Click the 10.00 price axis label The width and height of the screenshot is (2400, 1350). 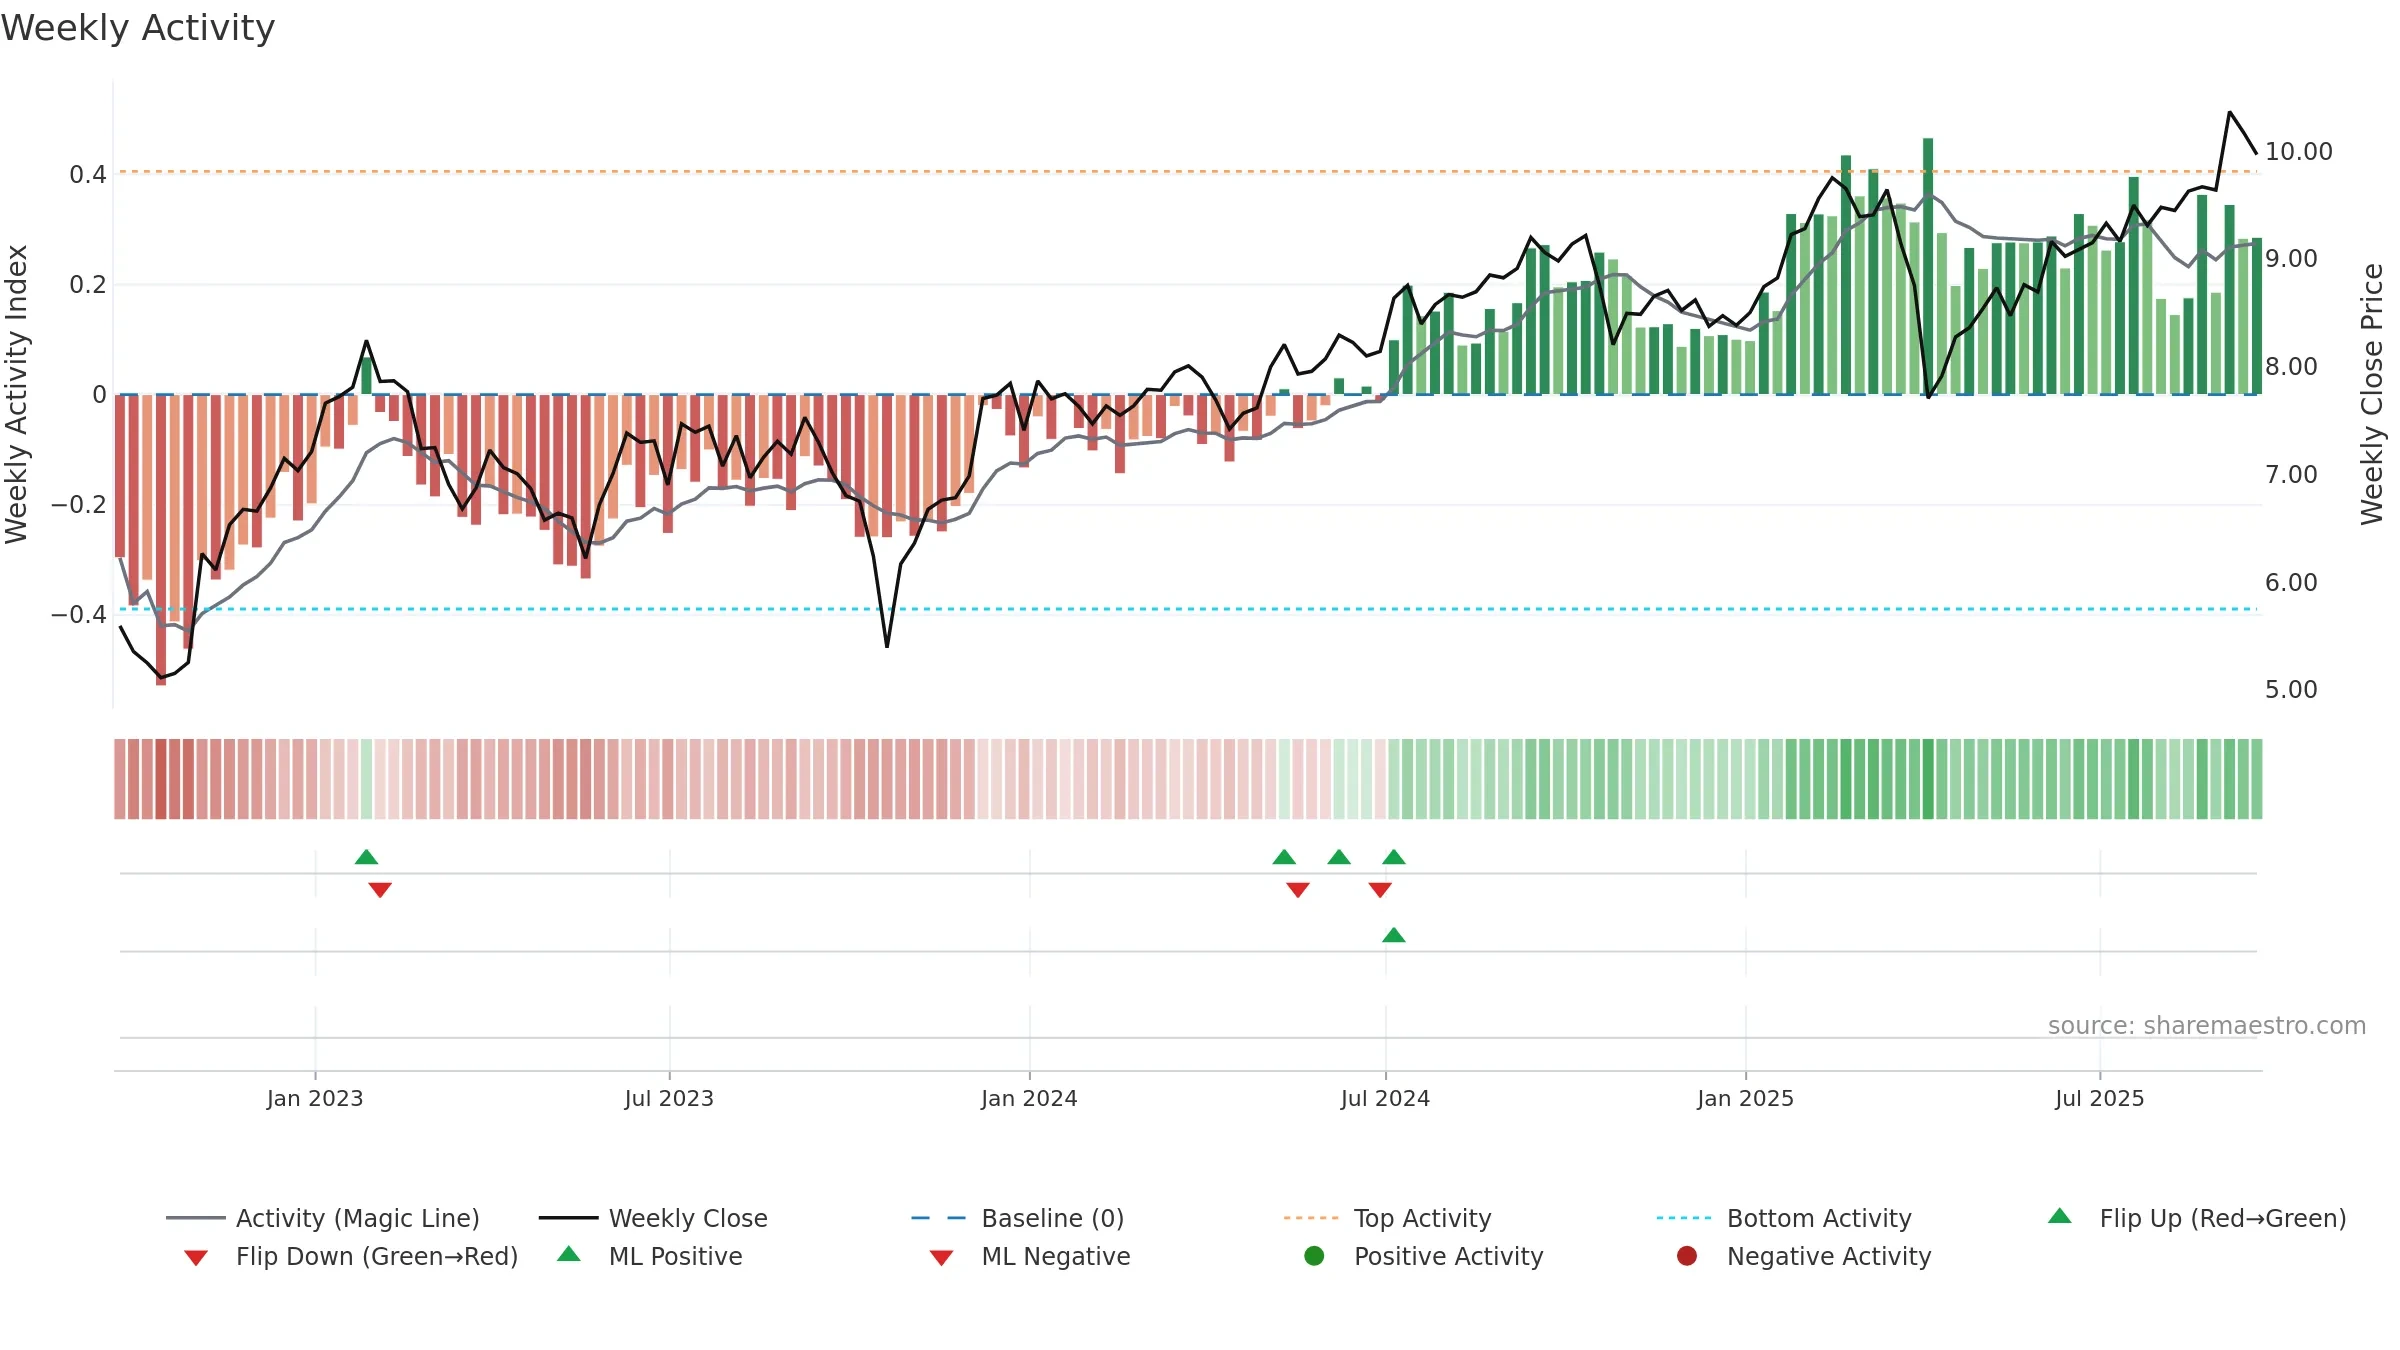coord(2298,151)
